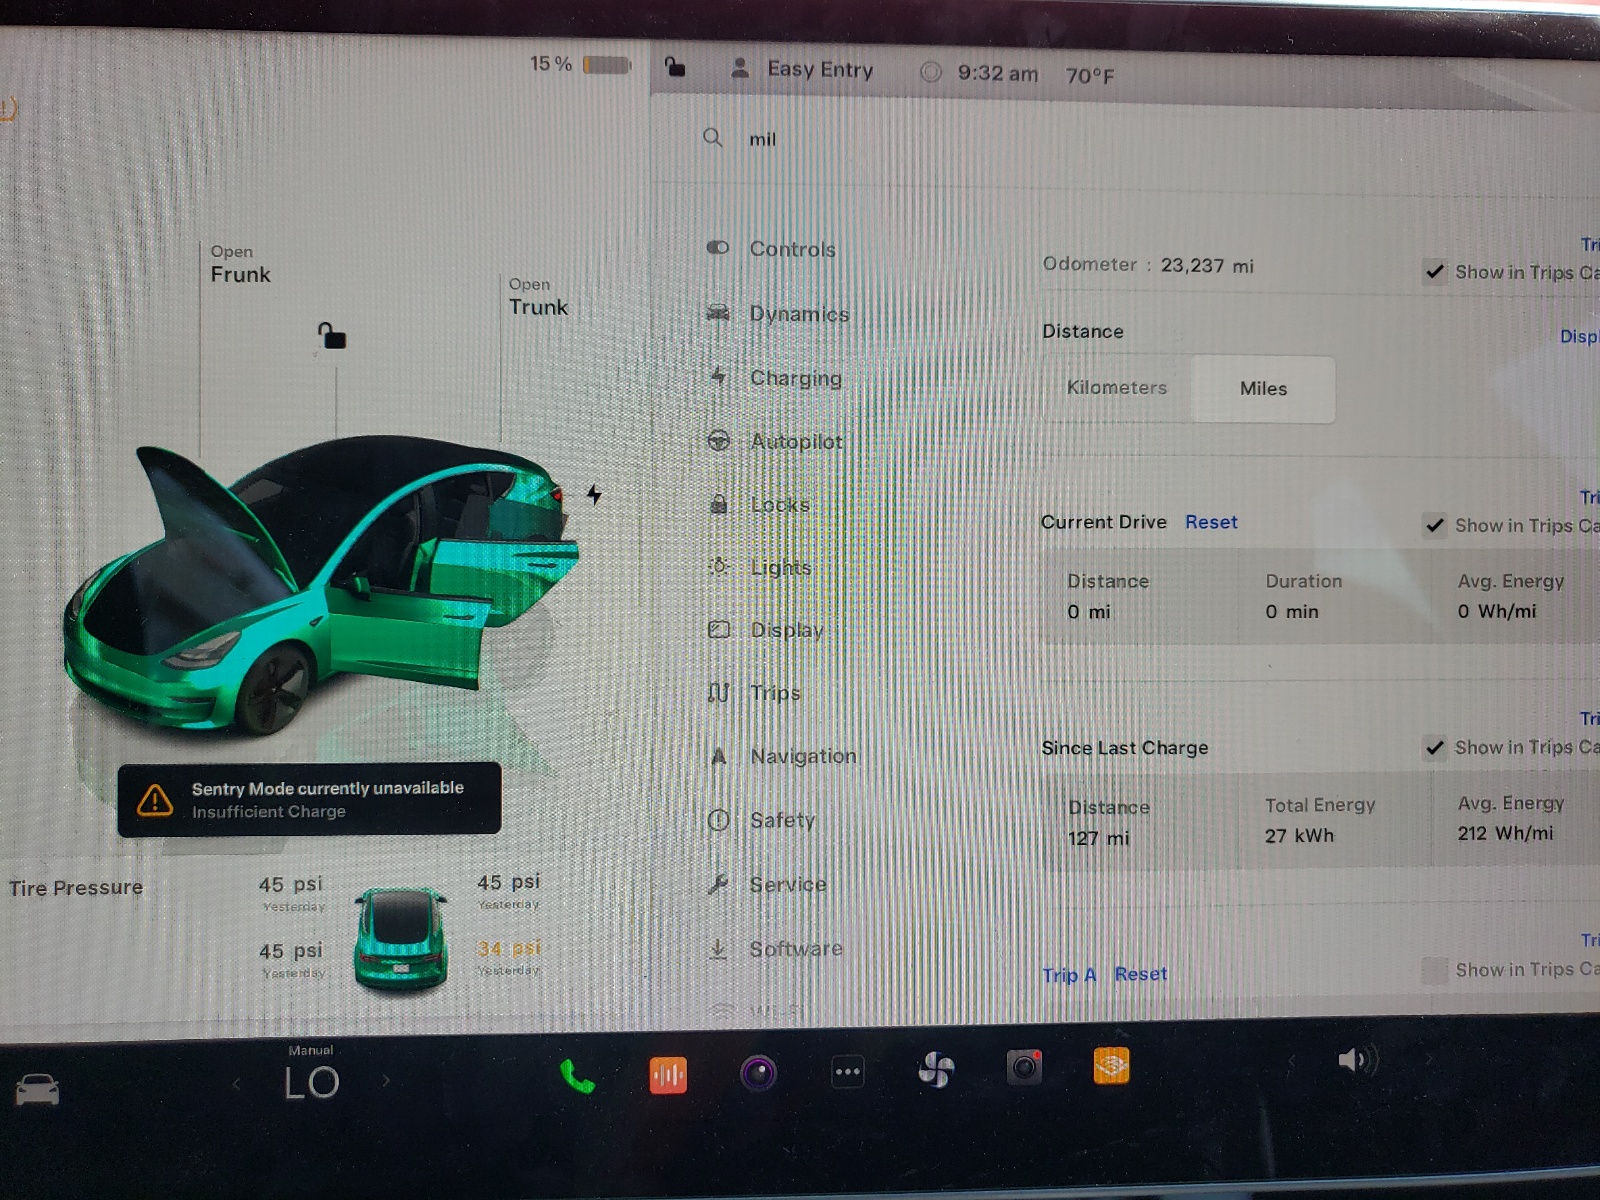Decrease temperature with left chevron
Viewport: 1600px width, 1200px height.
coord(236,1083)
